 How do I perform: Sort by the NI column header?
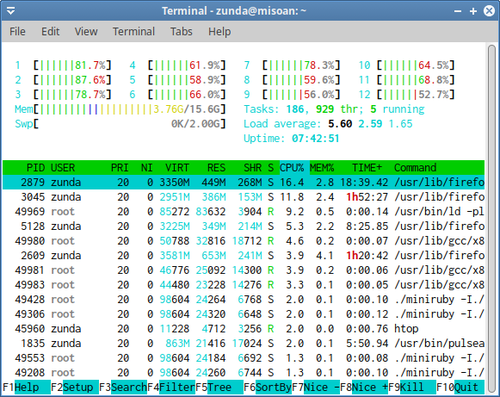click(x=147, y=168)
